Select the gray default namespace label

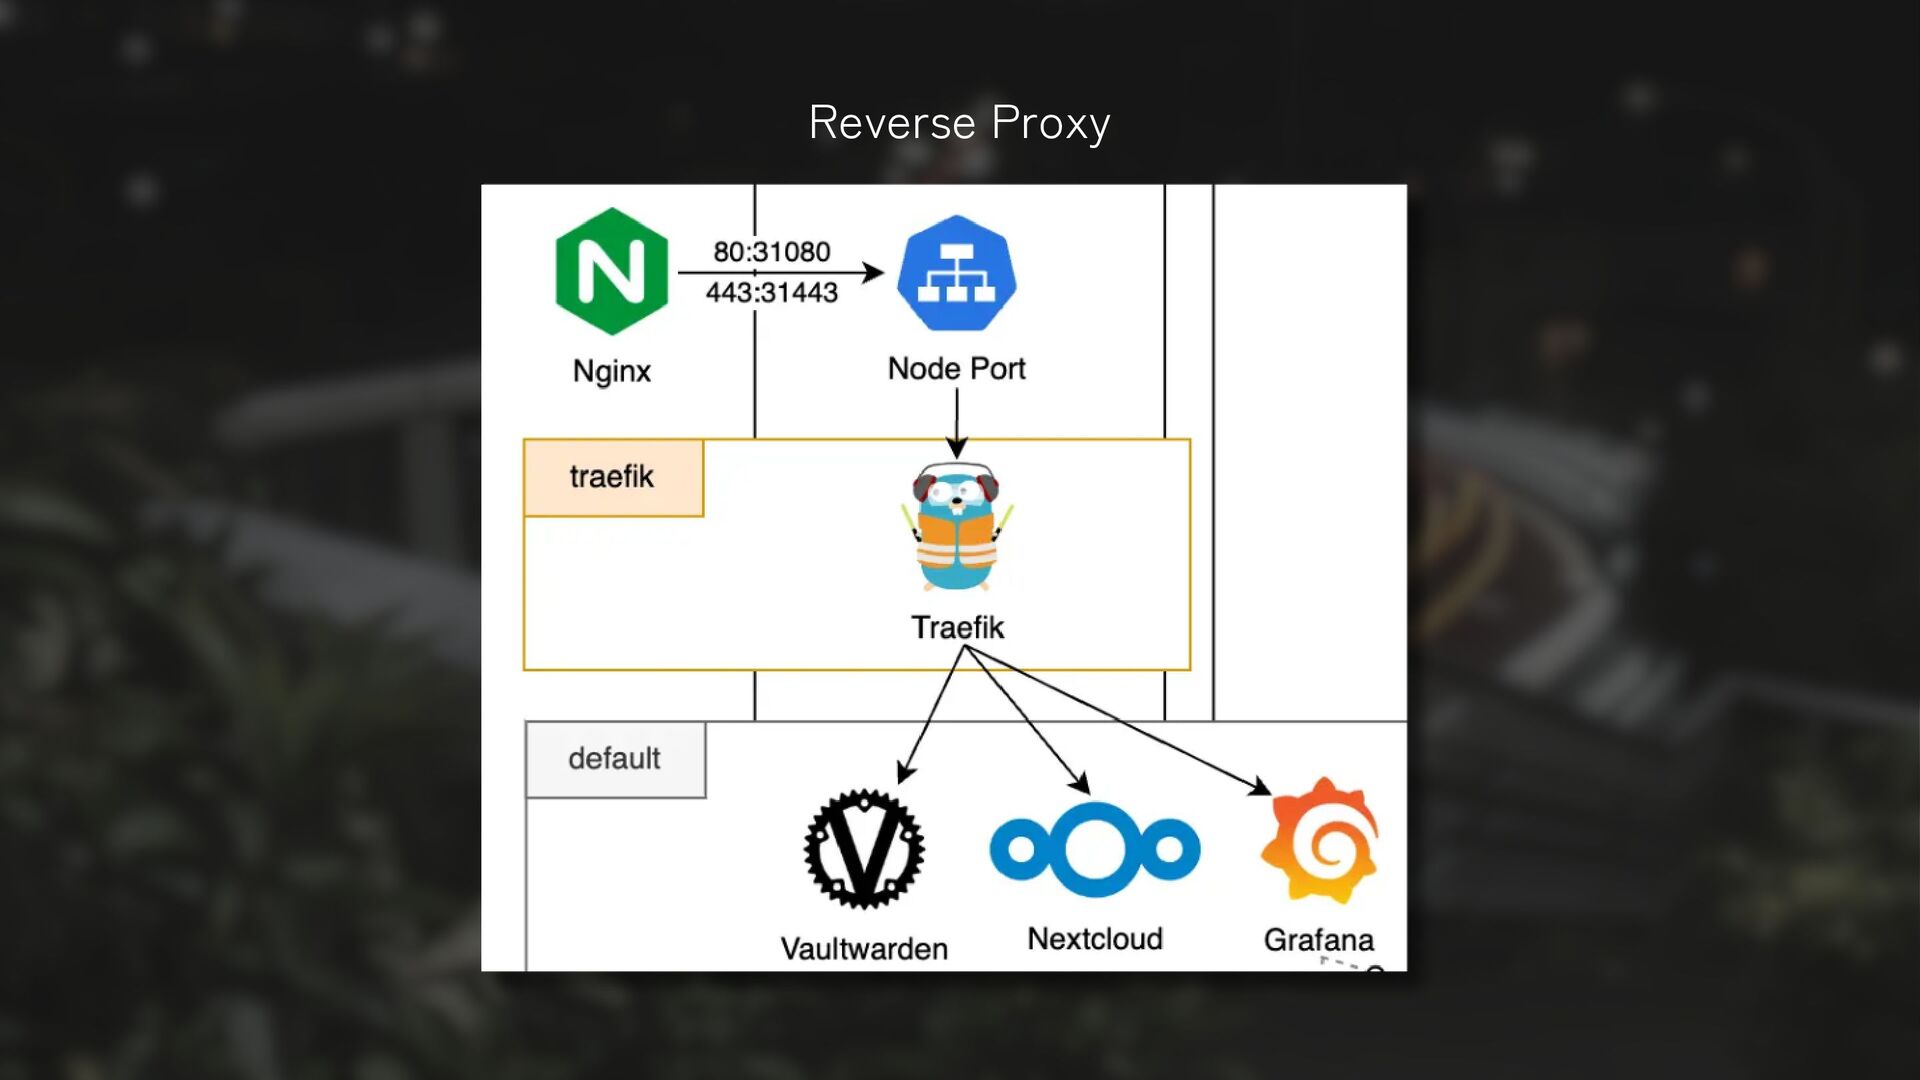[x=614, y=759]
